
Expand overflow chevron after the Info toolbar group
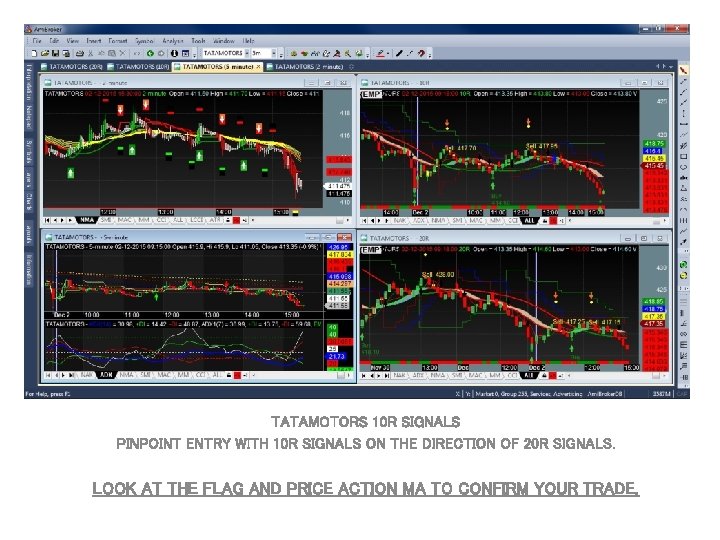[195, 55]
